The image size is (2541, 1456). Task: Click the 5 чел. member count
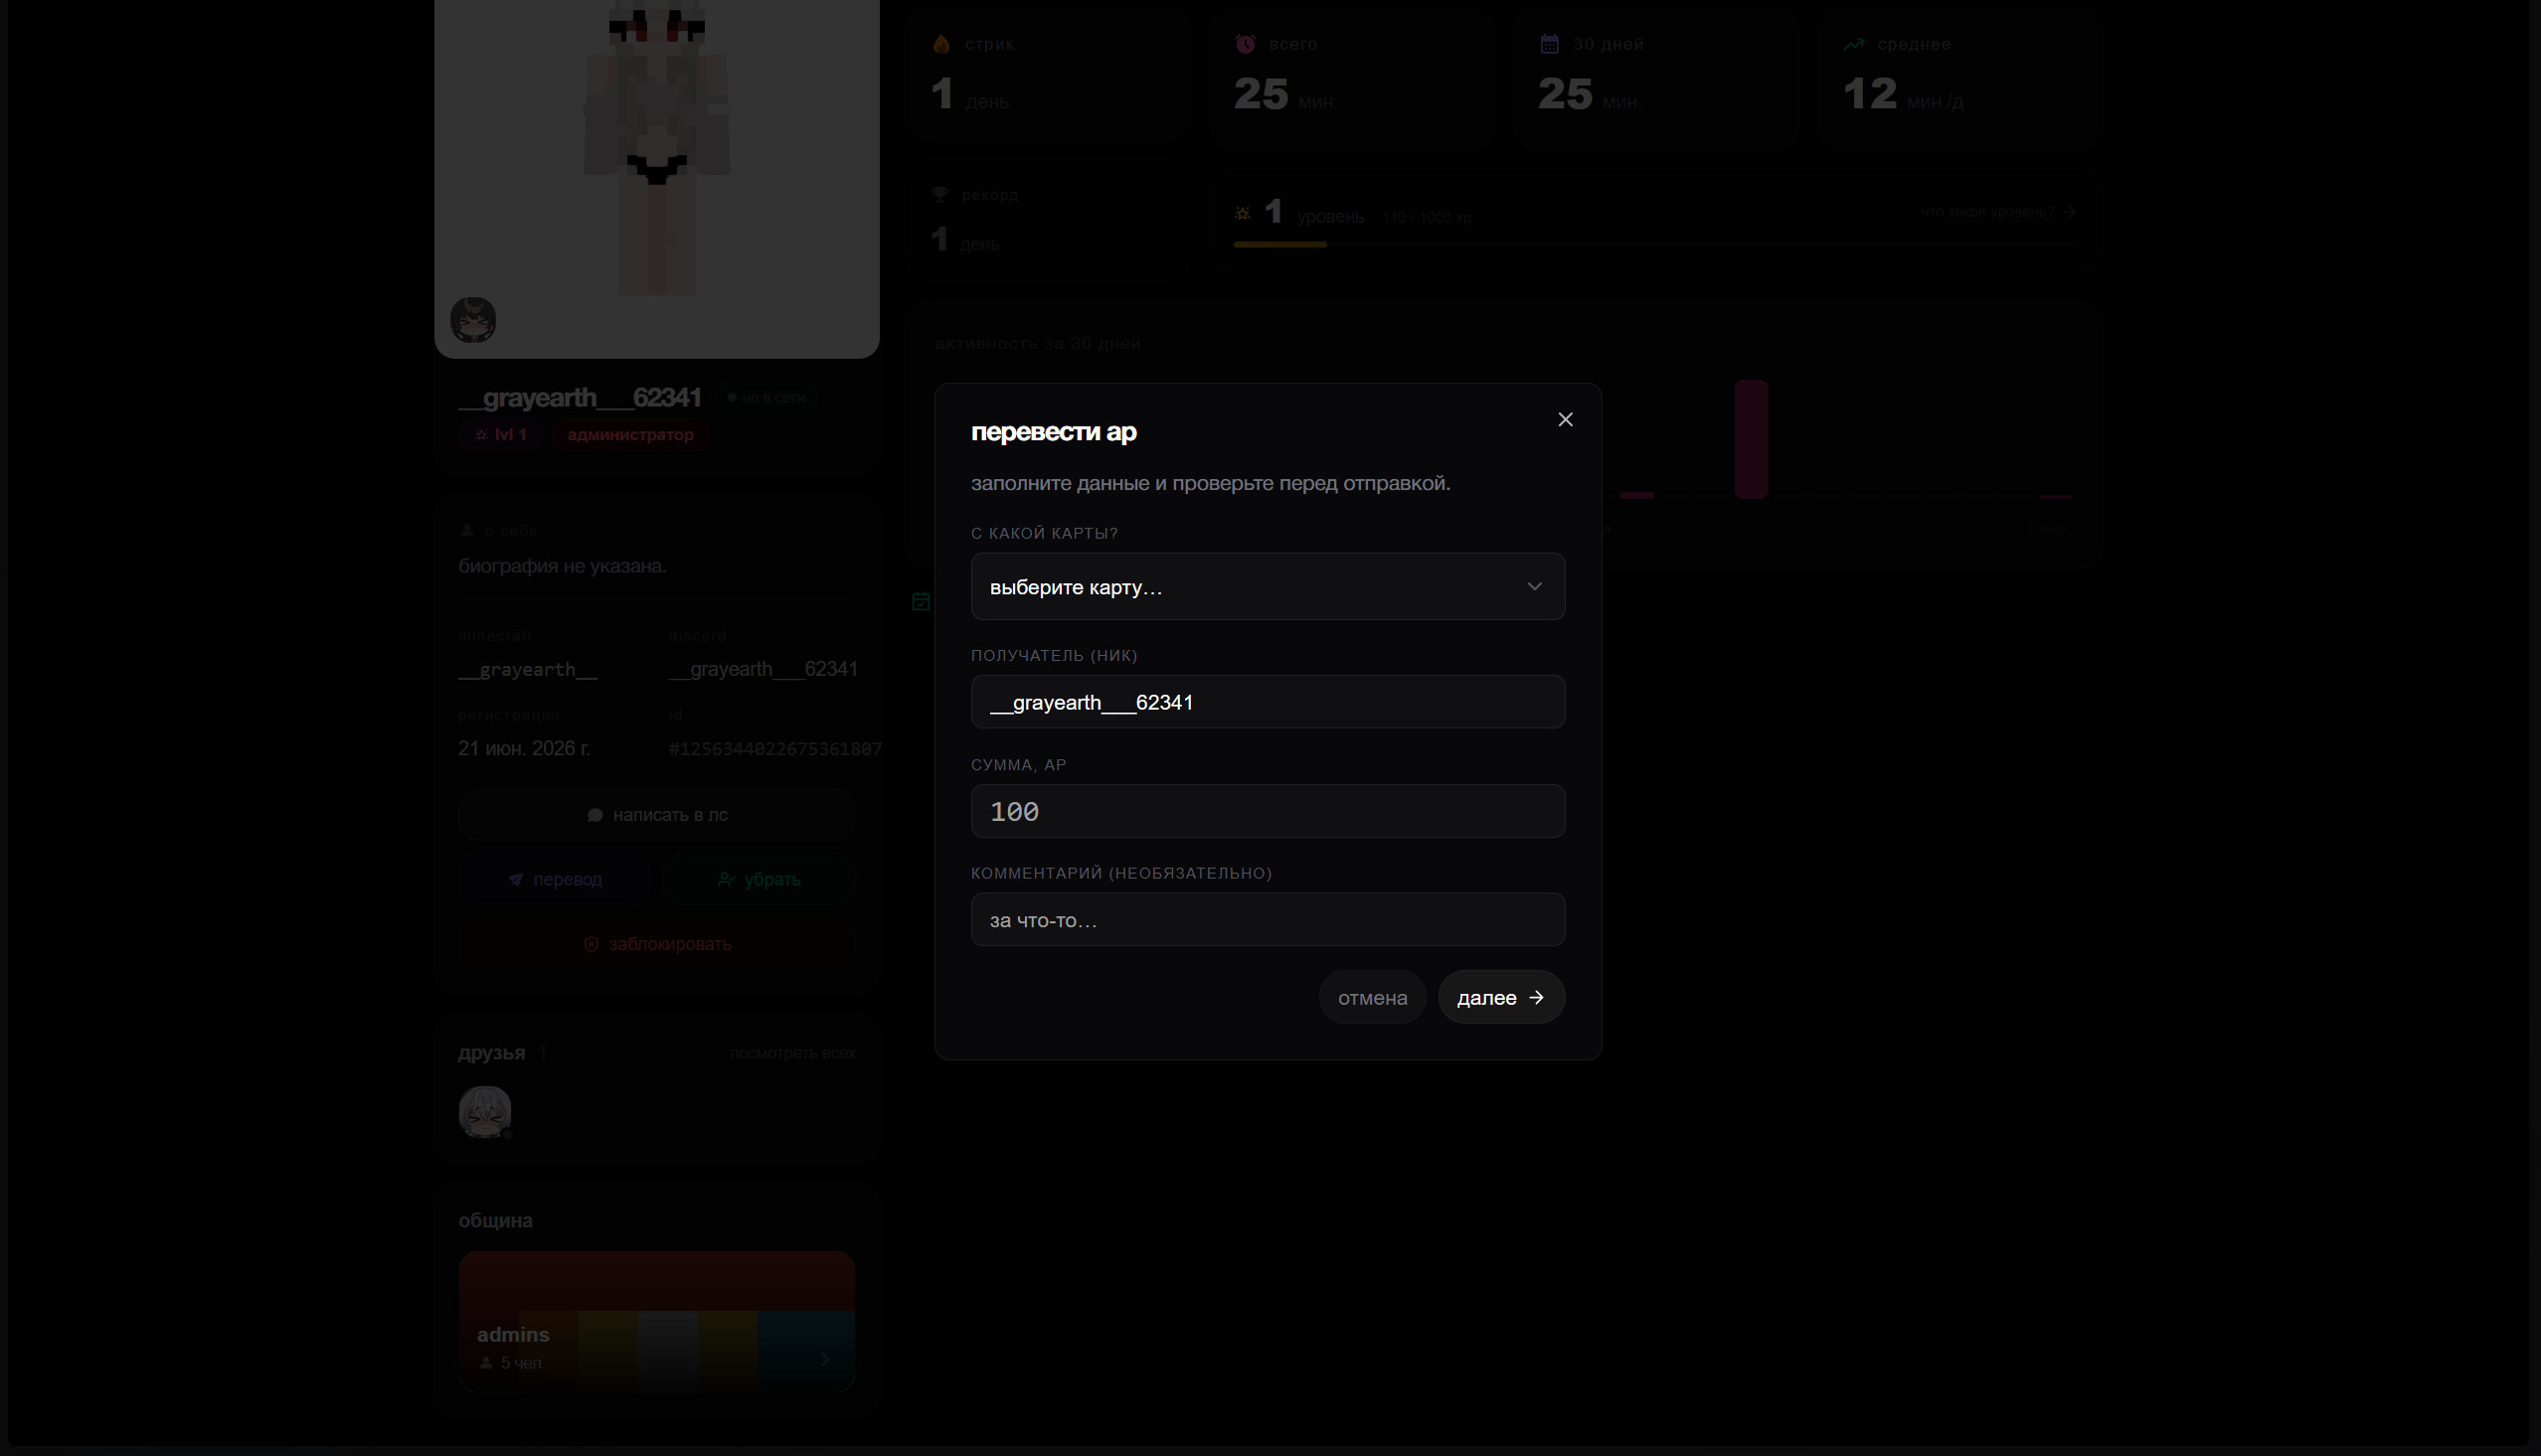tap(522, 1363)
